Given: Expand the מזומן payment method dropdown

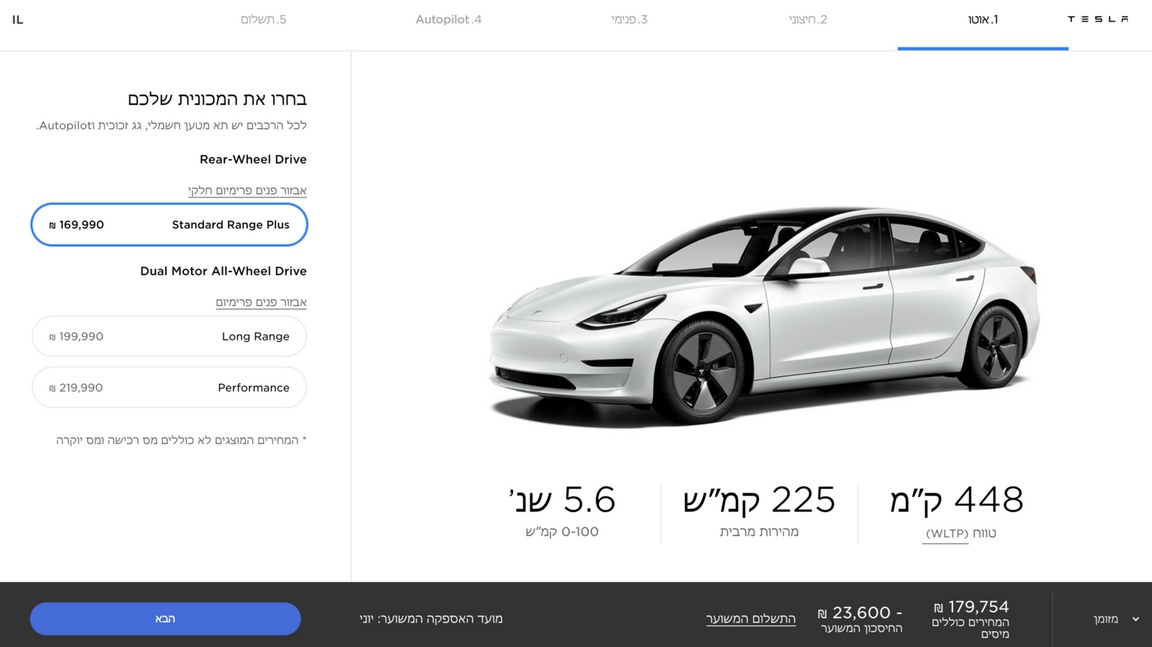Looking at the screenshot, I should pos(1115,619).
